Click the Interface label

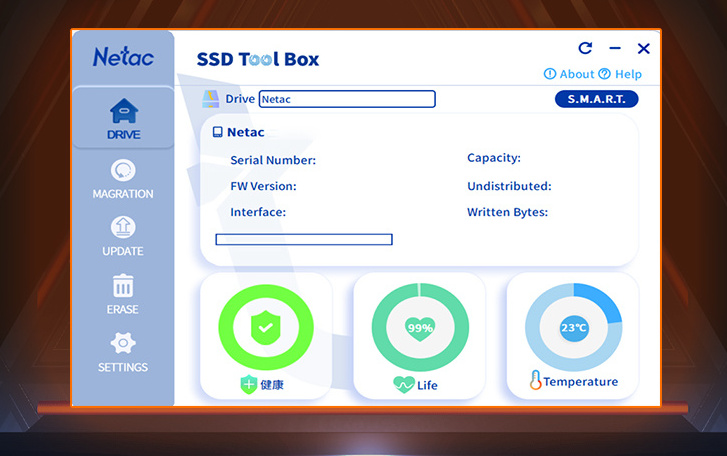(258, 212)
